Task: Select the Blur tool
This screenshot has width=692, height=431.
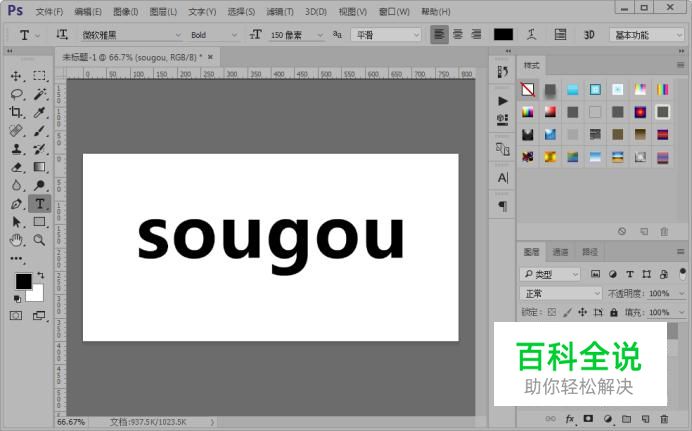Action: pos(16,185)
